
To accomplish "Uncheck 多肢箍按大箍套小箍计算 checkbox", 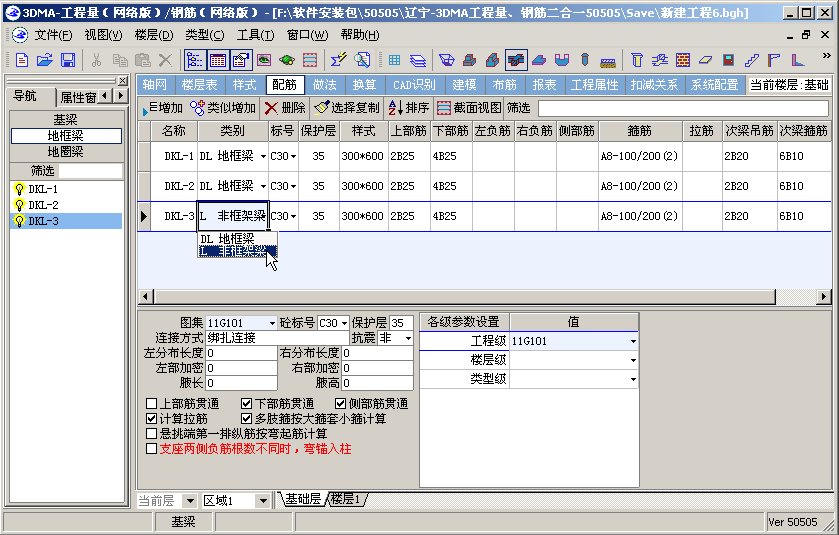I will click(x=247, y=418).
